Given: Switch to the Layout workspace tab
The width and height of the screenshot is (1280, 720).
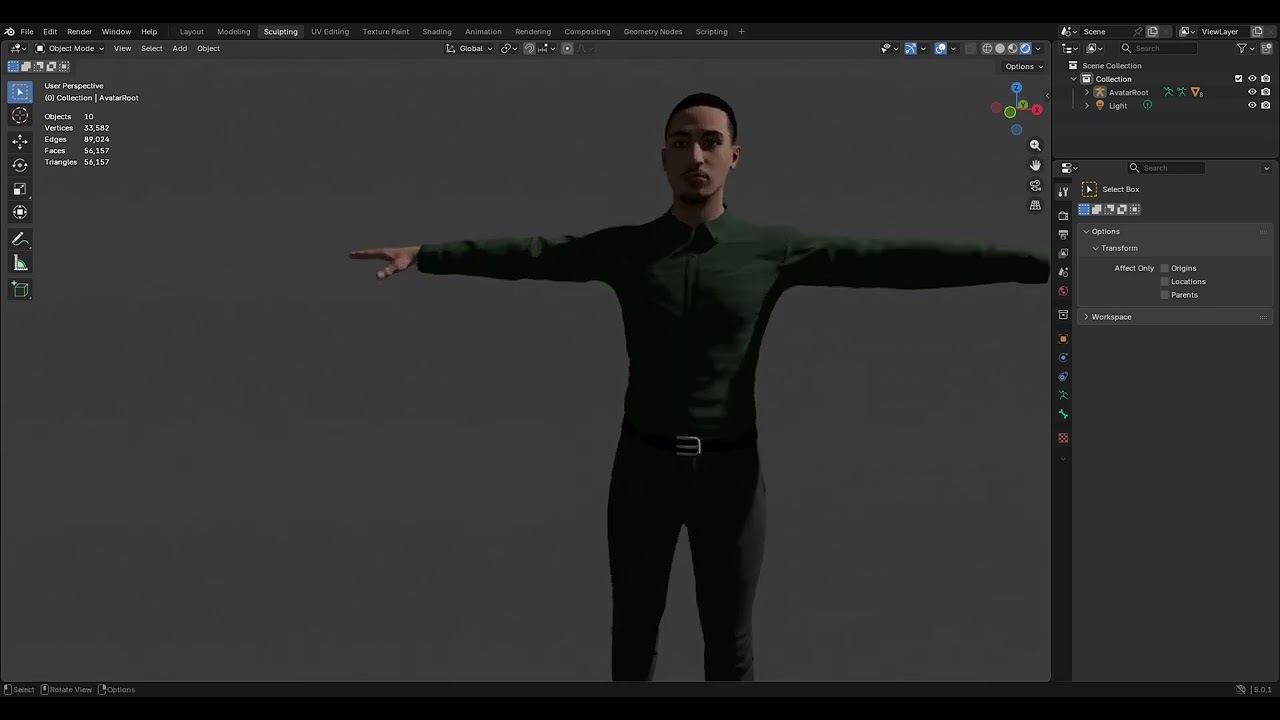Looking at the screenshot, I should tap(191, 32).
